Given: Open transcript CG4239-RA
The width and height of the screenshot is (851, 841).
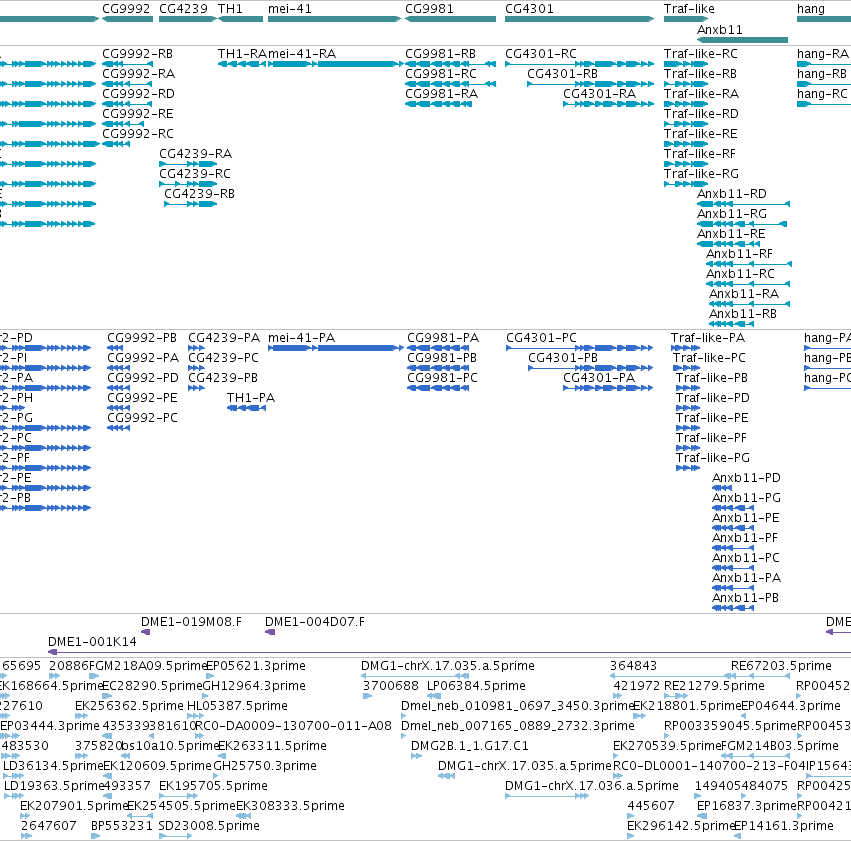Looking at the screenshot, I should [195, 154].
